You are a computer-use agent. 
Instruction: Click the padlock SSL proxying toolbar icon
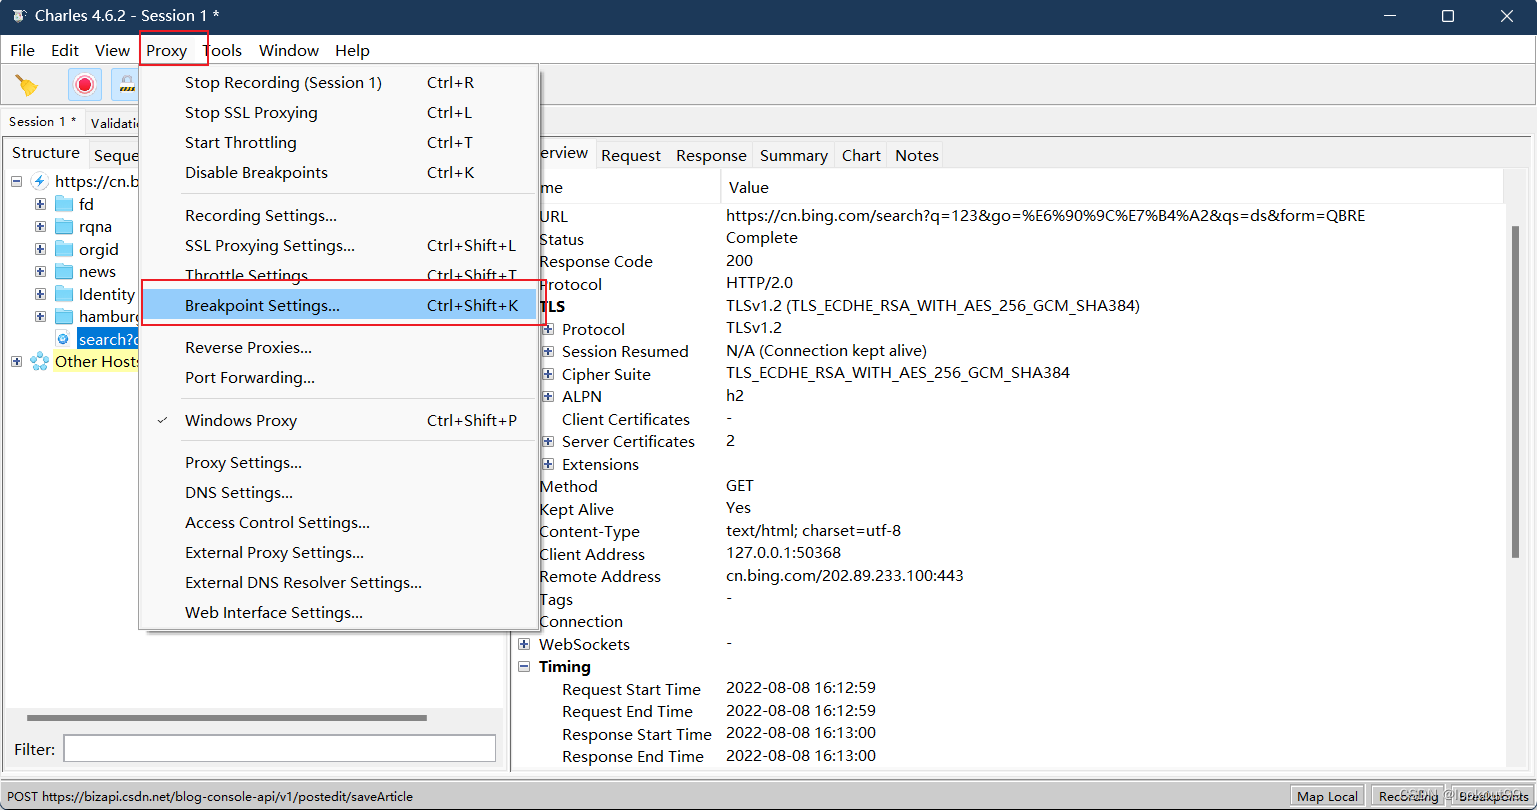pos(126,85)
